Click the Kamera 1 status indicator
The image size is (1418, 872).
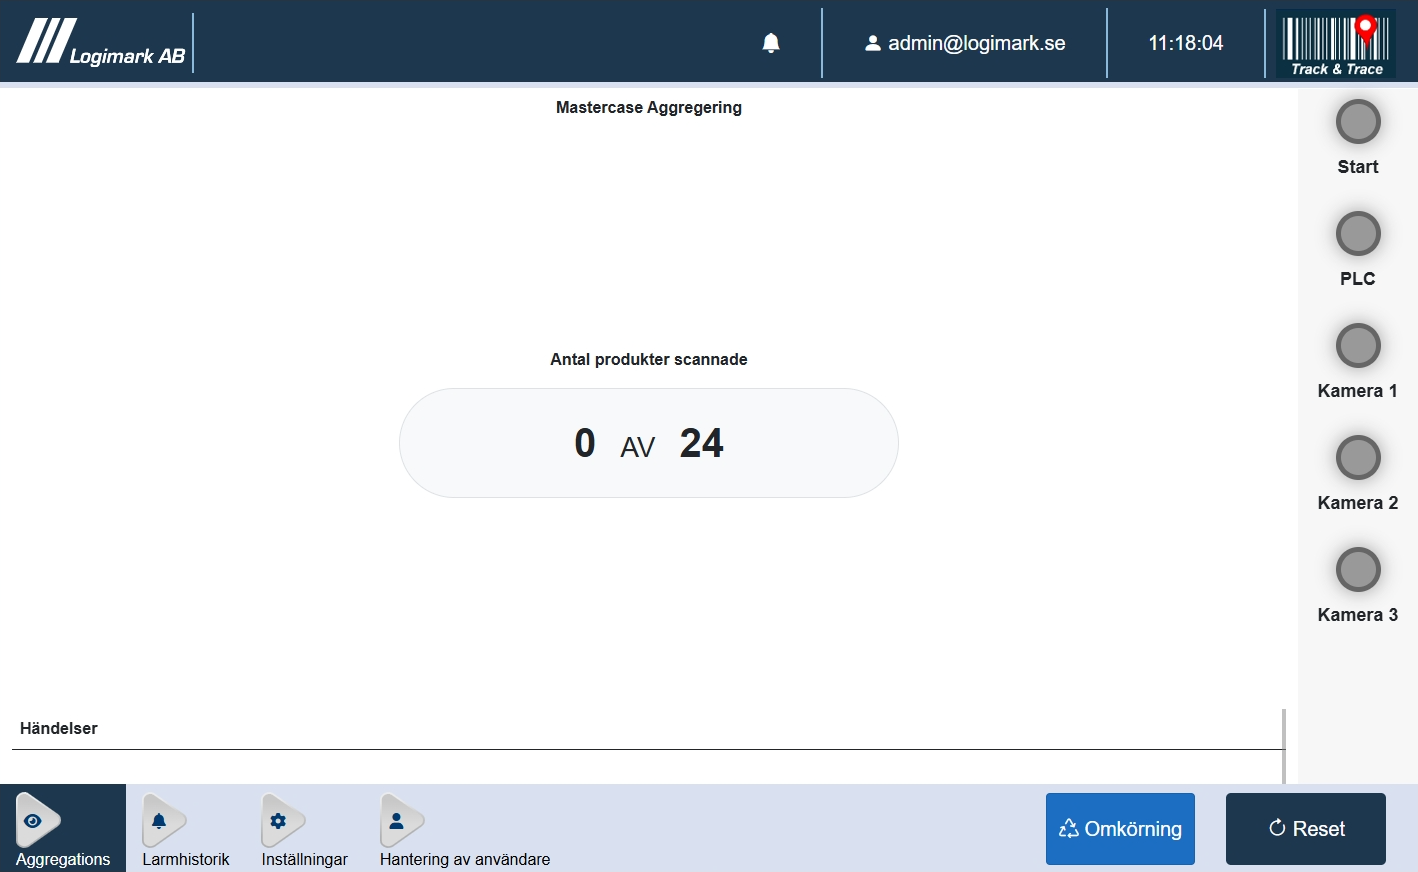point(1357,346)
